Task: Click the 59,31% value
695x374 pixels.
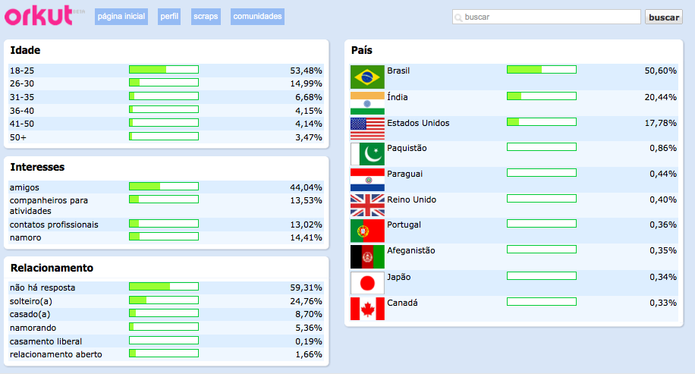Action: pyautogui.click(x=306, y=288)
